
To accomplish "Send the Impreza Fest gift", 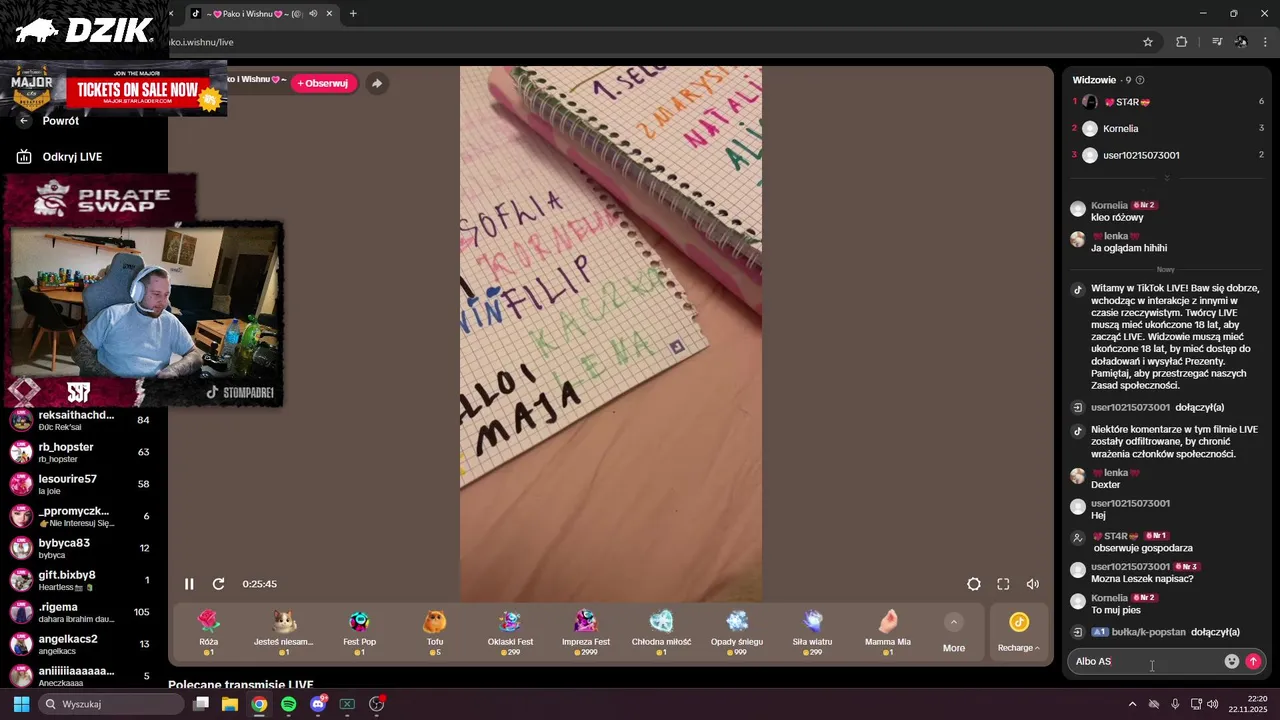I will (x=586, y=633).
